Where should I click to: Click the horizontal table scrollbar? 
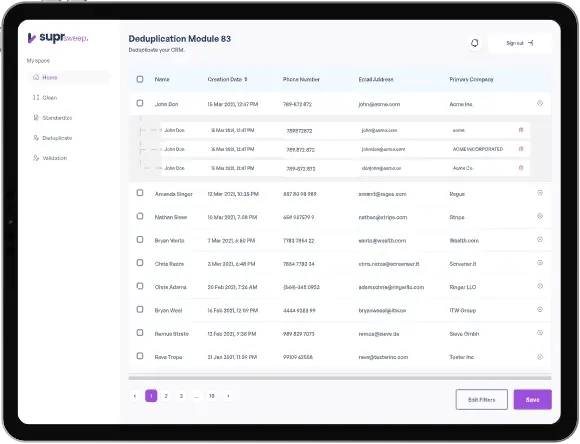pyautogui.click(x=340, y=378)
